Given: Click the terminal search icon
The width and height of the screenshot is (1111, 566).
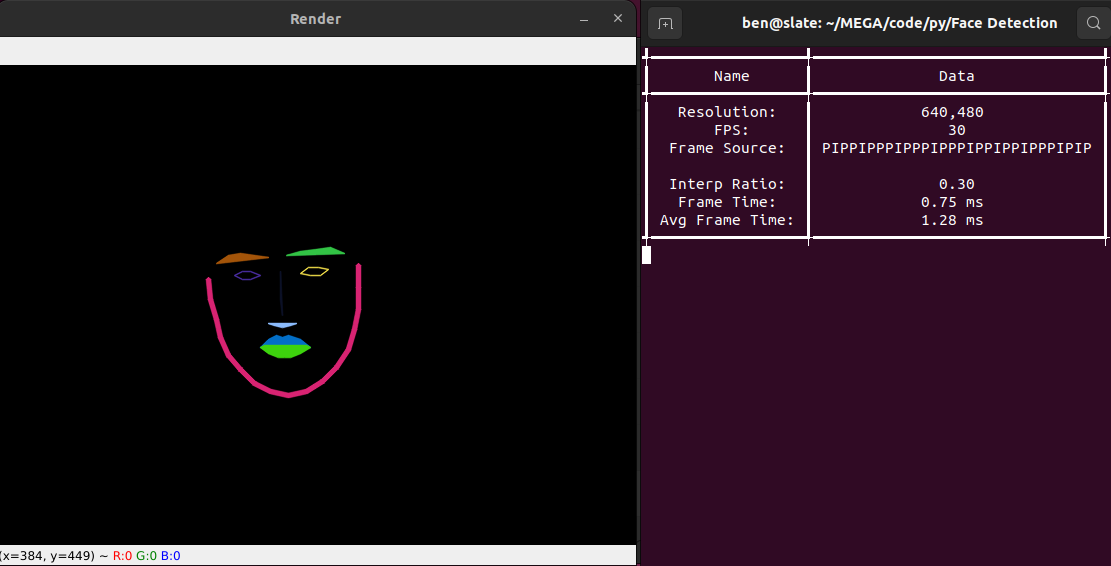Looking at the screenshot, I should tap(1094, 23).
